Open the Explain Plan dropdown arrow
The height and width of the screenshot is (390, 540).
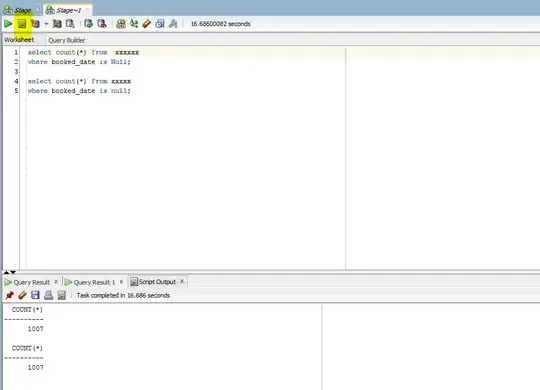(x=46, y=24)
